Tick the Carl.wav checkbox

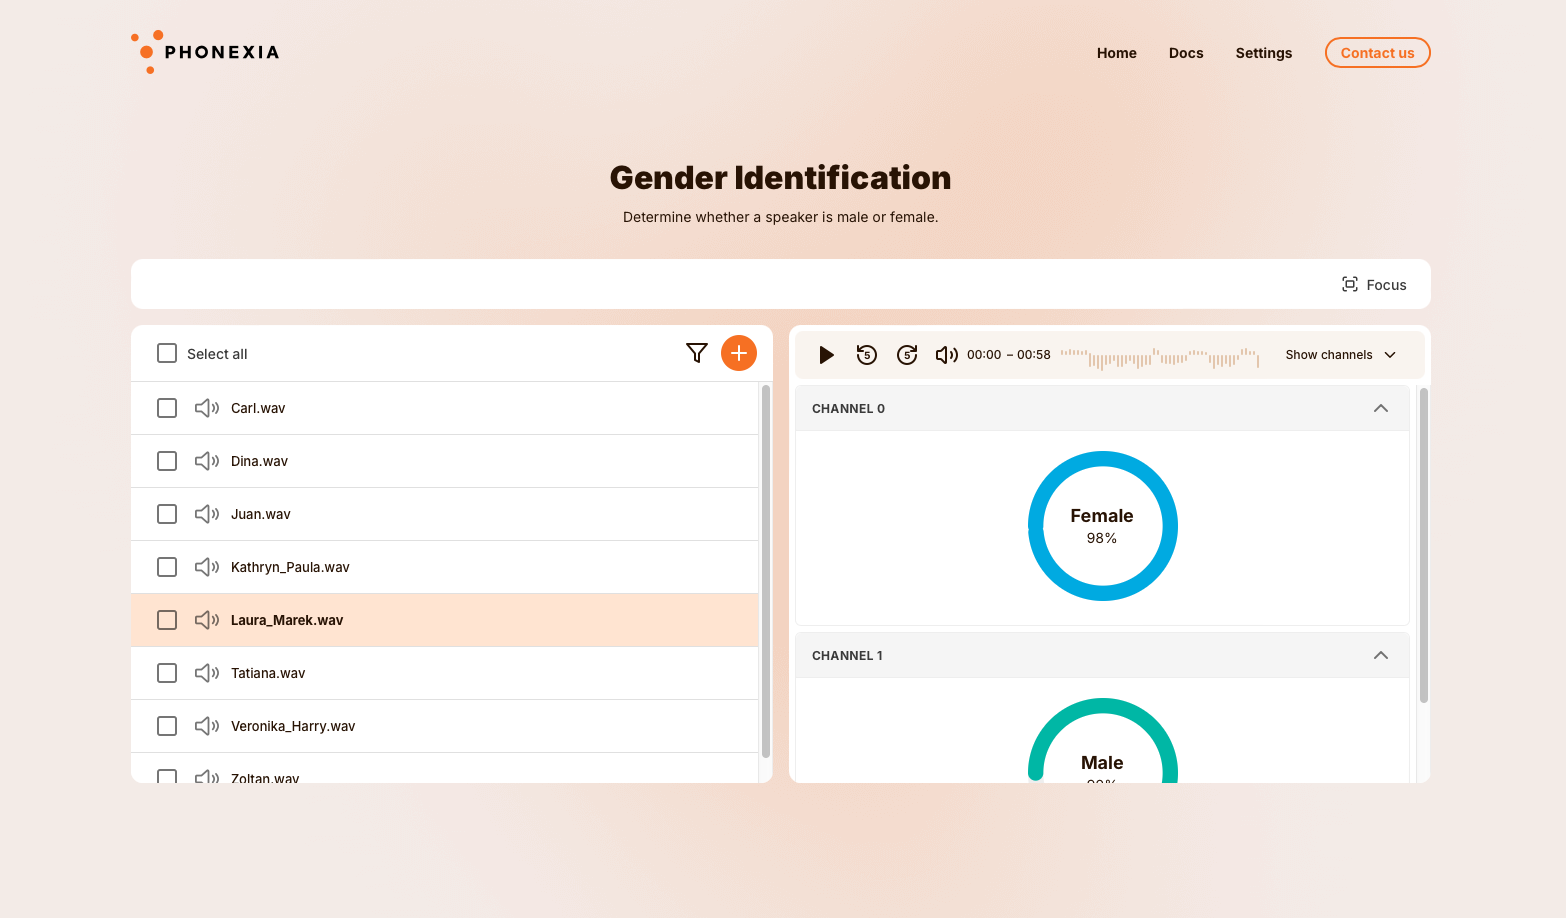coord(167,408)
